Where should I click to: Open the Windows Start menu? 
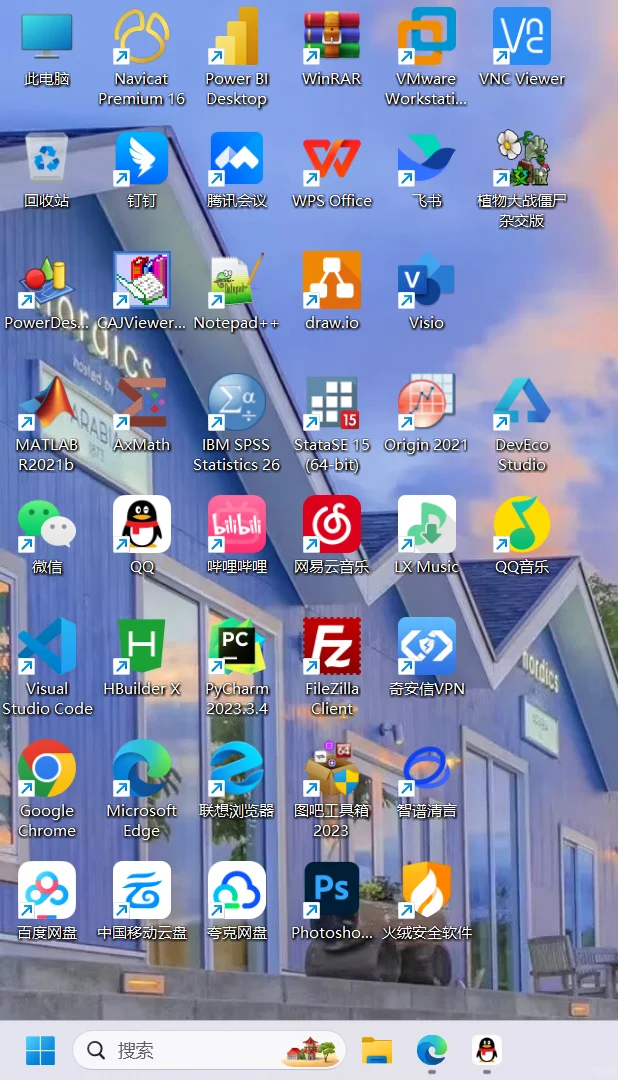tap(41, 1050)
